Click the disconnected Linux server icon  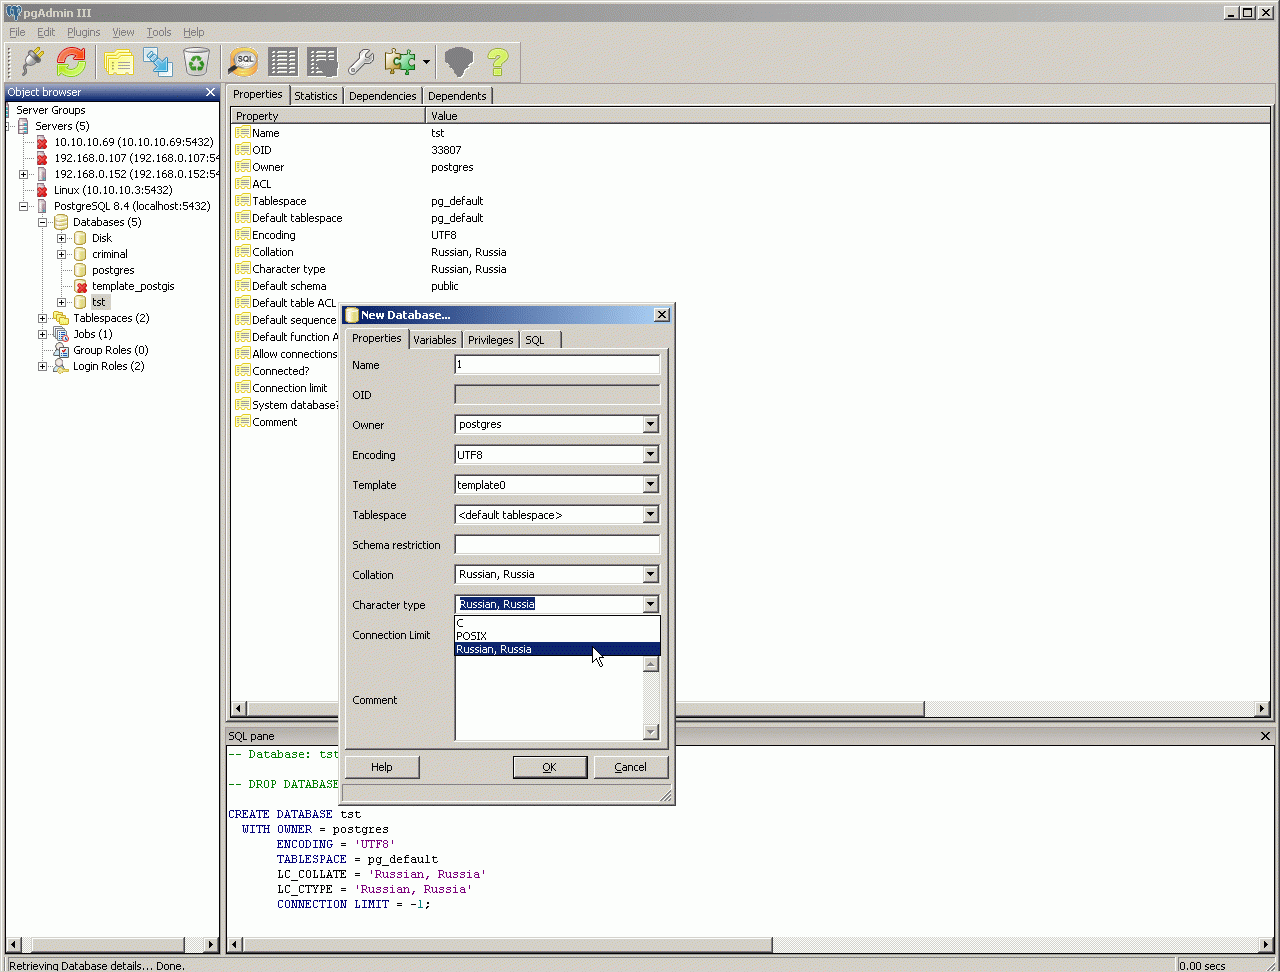(x=41, y=190)
